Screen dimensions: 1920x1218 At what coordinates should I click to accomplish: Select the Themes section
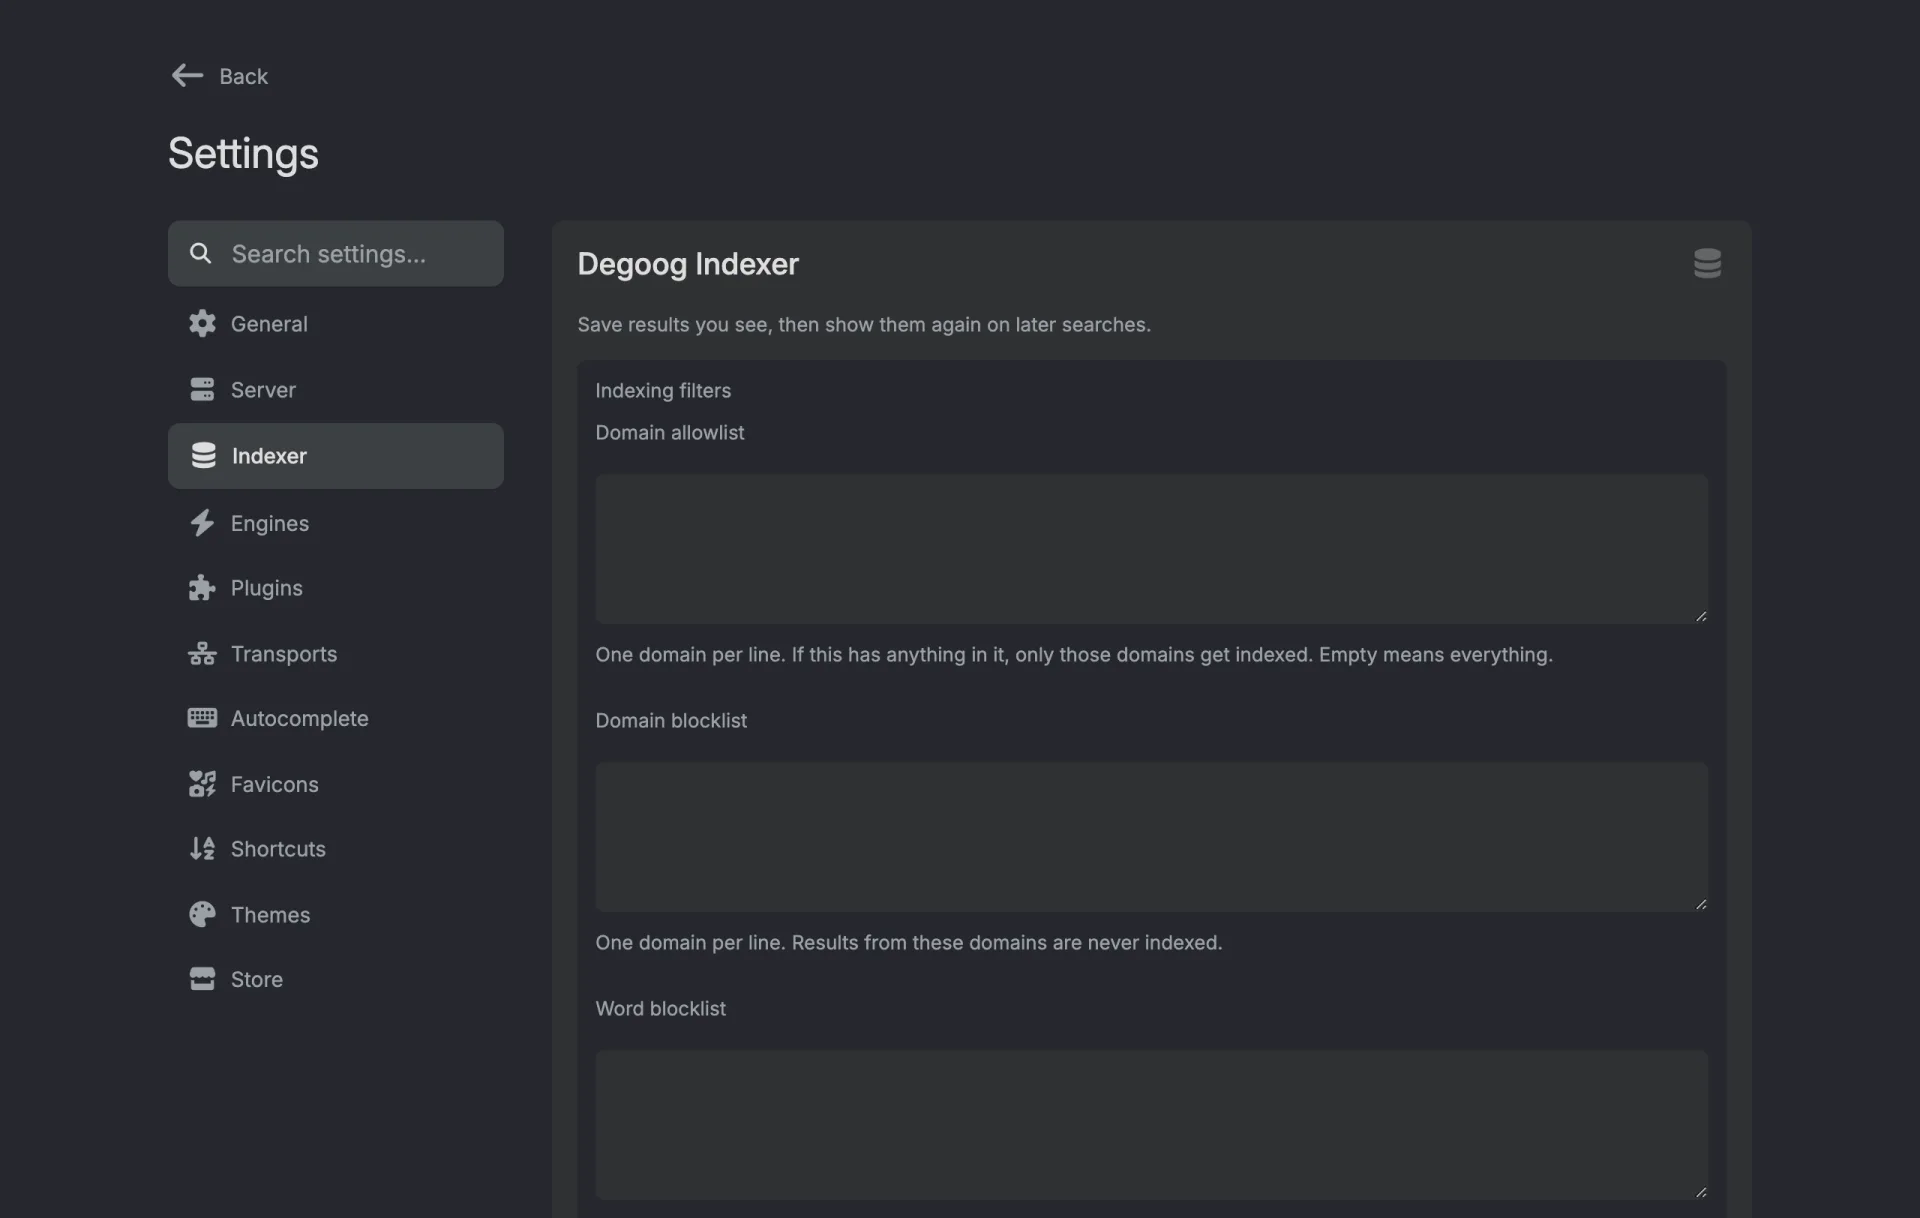click(x=336, y=914)
